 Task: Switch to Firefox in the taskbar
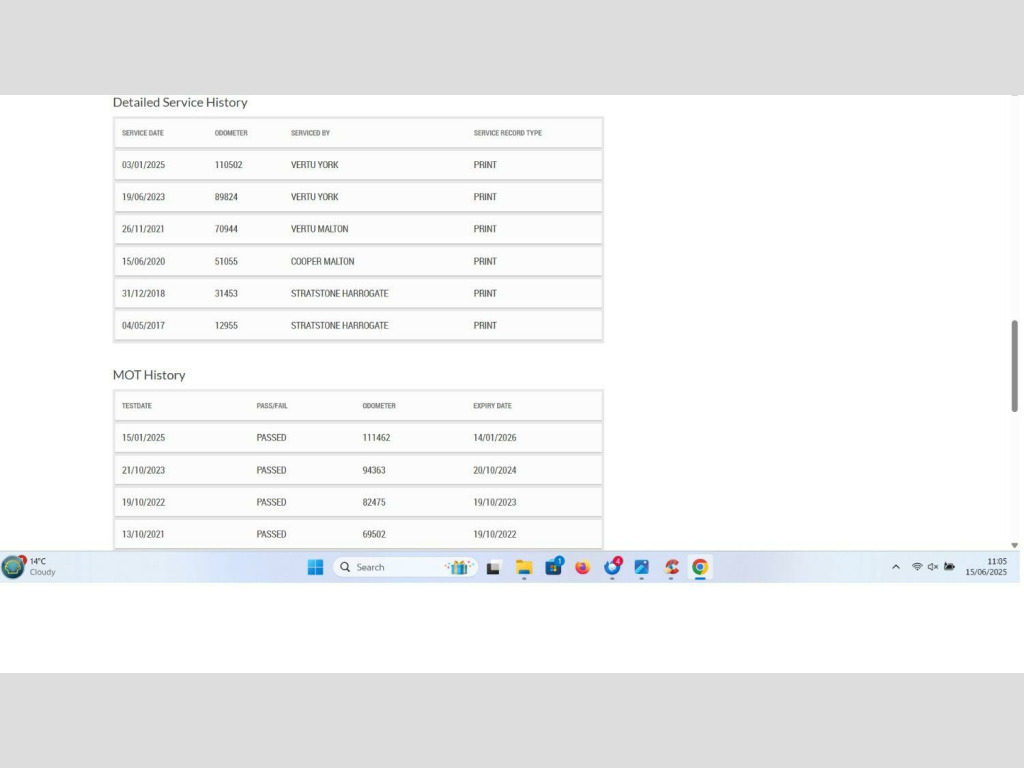pos(583,567)
